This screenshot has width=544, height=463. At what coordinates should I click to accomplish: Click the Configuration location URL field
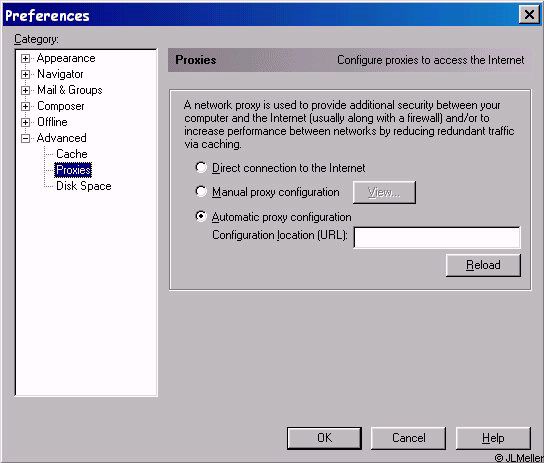coord(437,238)
